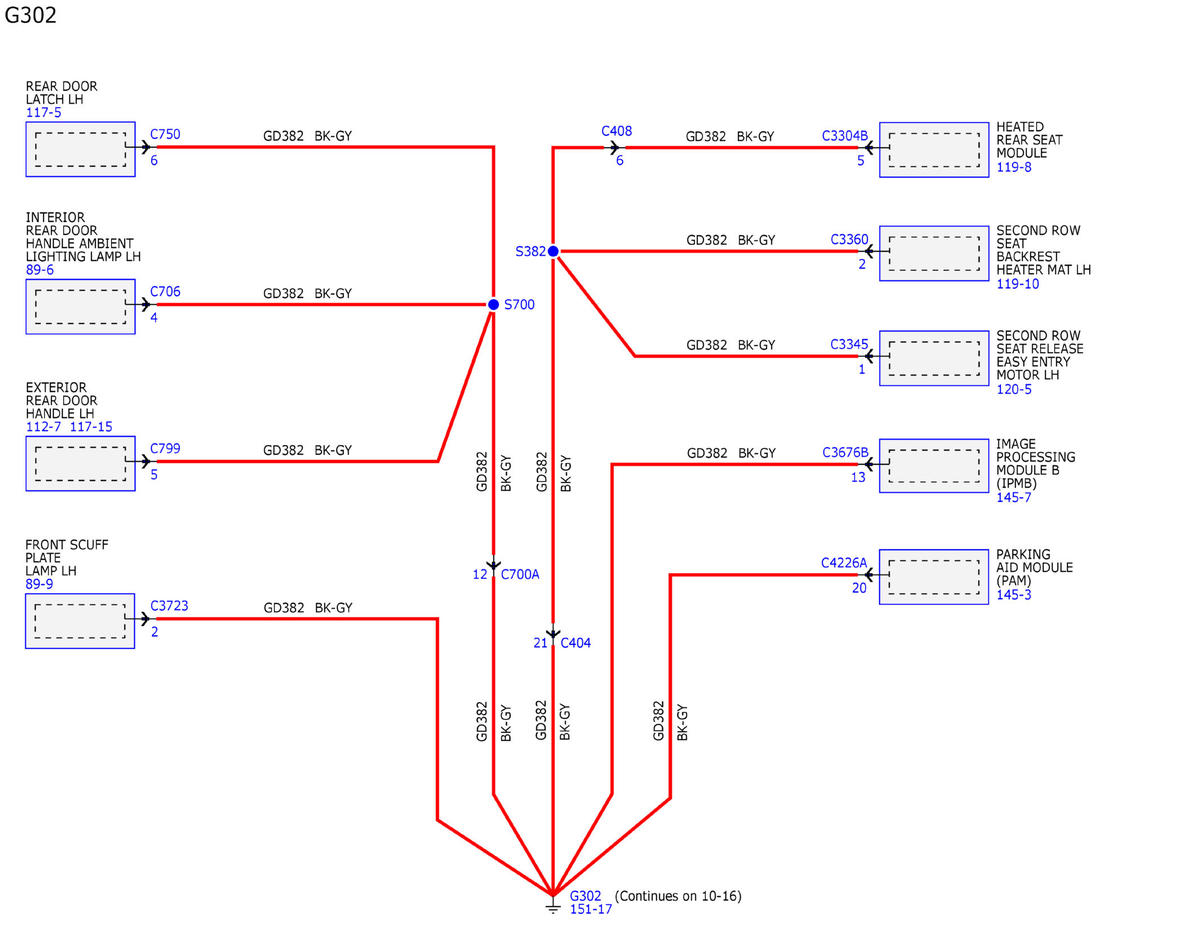The height and width of the screenshot is (927, 1200).
Task: Select connector label C3723
Action: [169, 606]
